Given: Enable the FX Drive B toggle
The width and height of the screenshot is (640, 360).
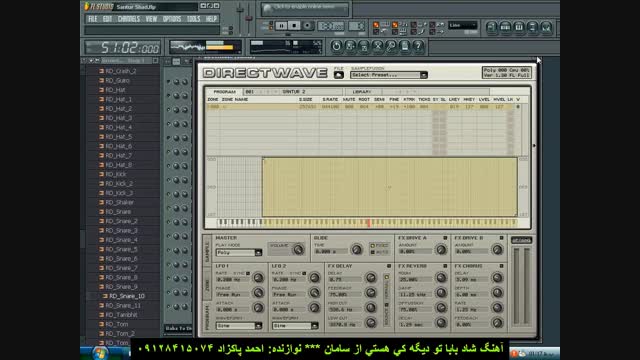Looking at the screenshot, I should [502, 238].
